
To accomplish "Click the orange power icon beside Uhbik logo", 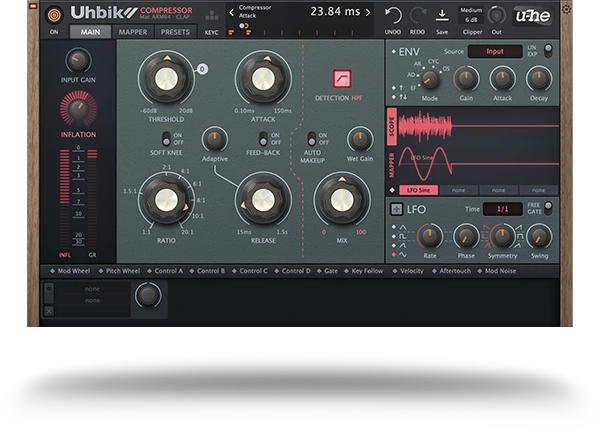I will 53,14.
